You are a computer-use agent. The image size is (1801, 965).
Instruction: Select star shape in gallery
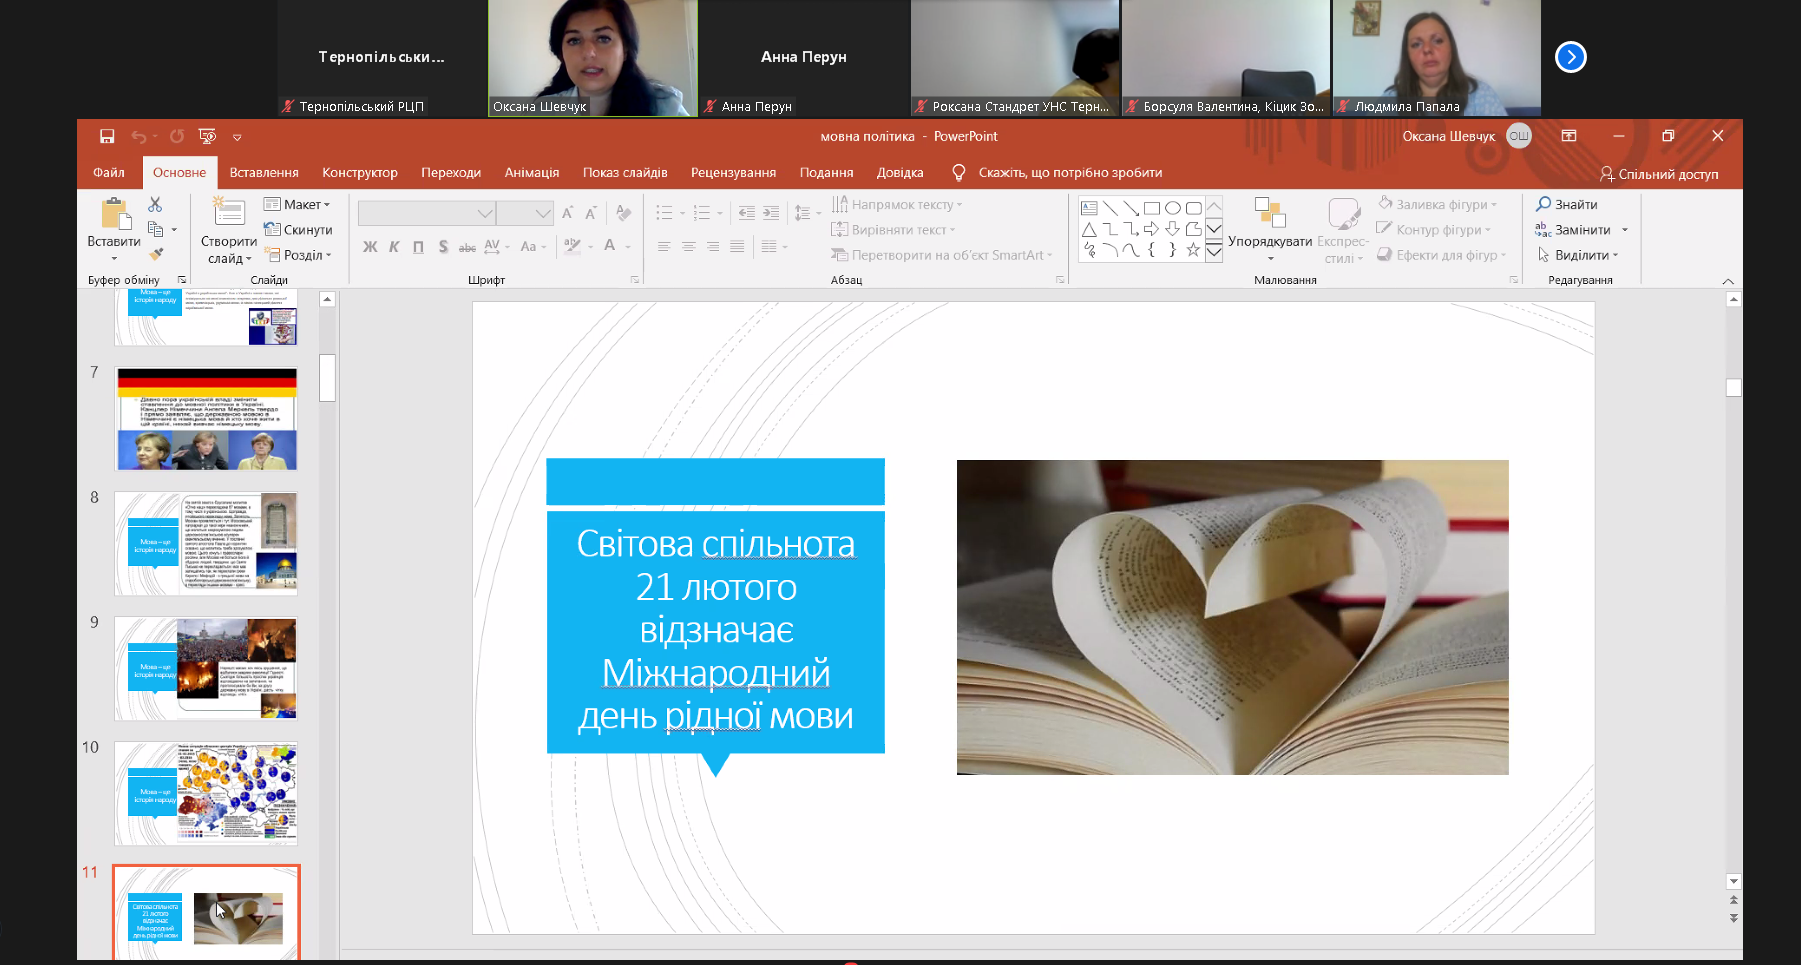point(1193,250)
